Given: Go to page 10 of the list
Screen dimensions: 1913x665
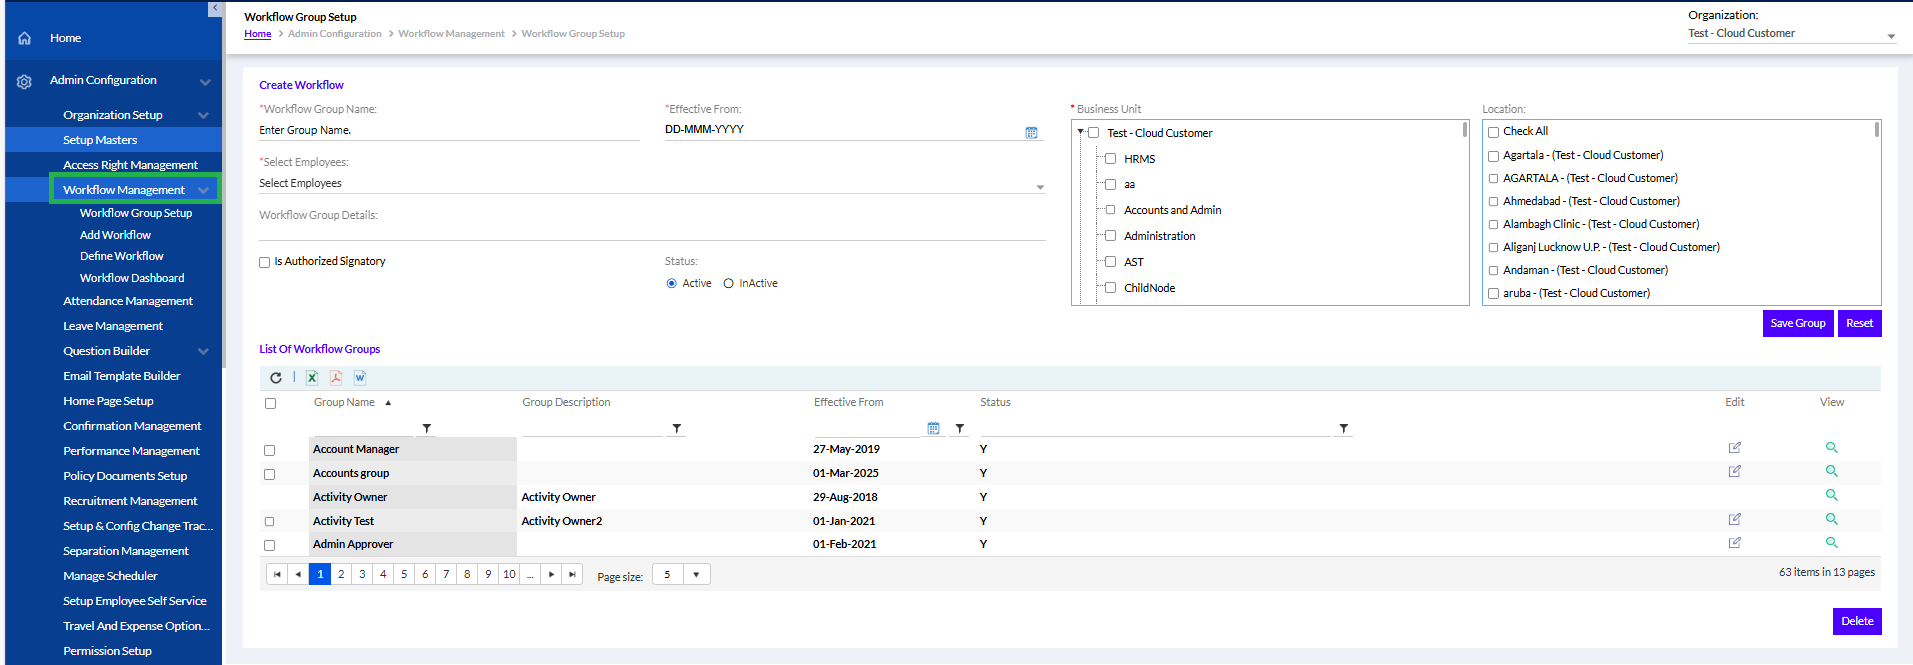Looking at the screenshot, I should coord(509,574).
